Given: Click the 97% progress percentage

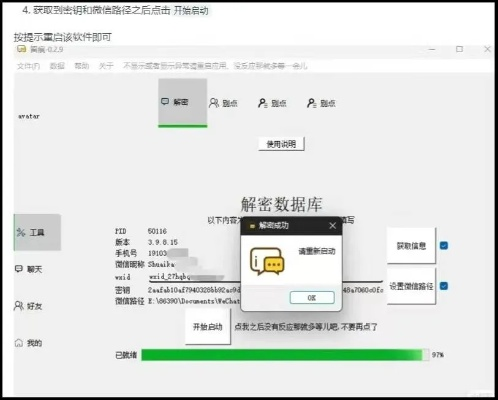Looking at the screenshot, I should (438, 355).
